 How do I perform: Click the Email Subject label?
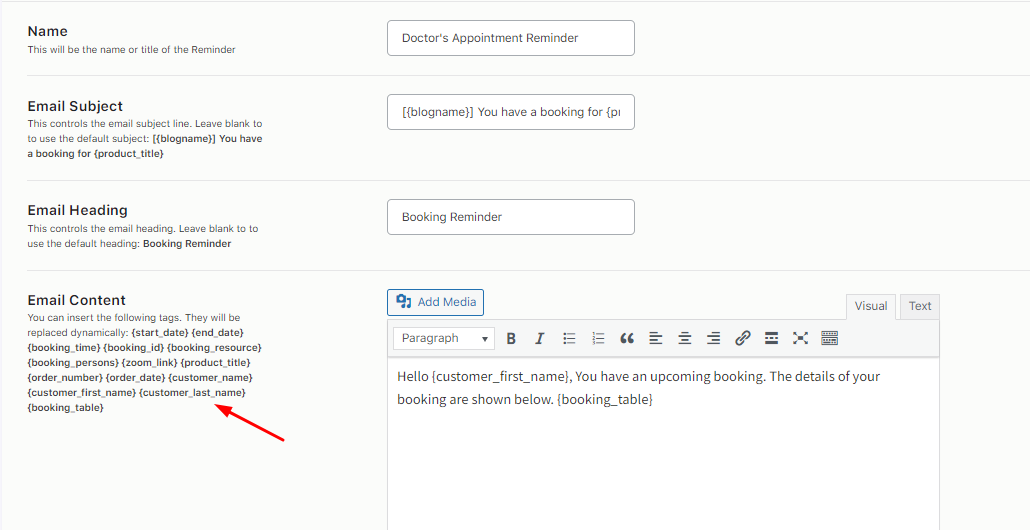75,106
